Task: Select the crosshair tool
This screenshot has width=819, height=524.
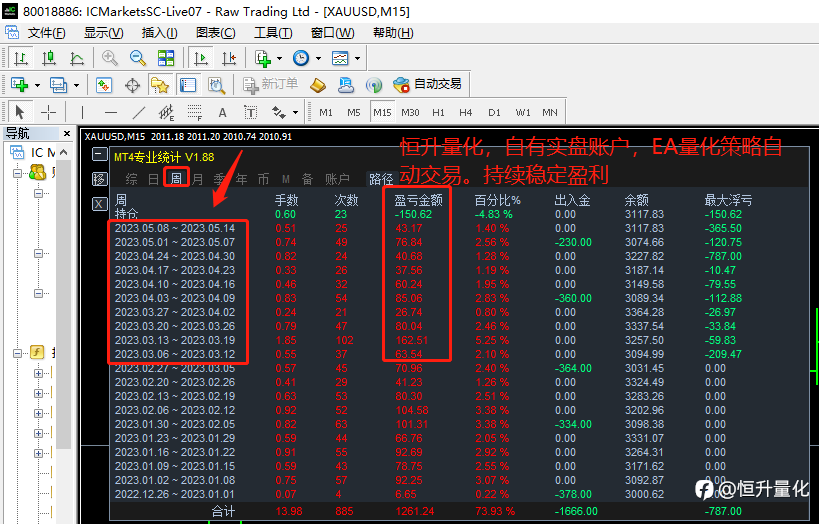Action: point(48,112)
